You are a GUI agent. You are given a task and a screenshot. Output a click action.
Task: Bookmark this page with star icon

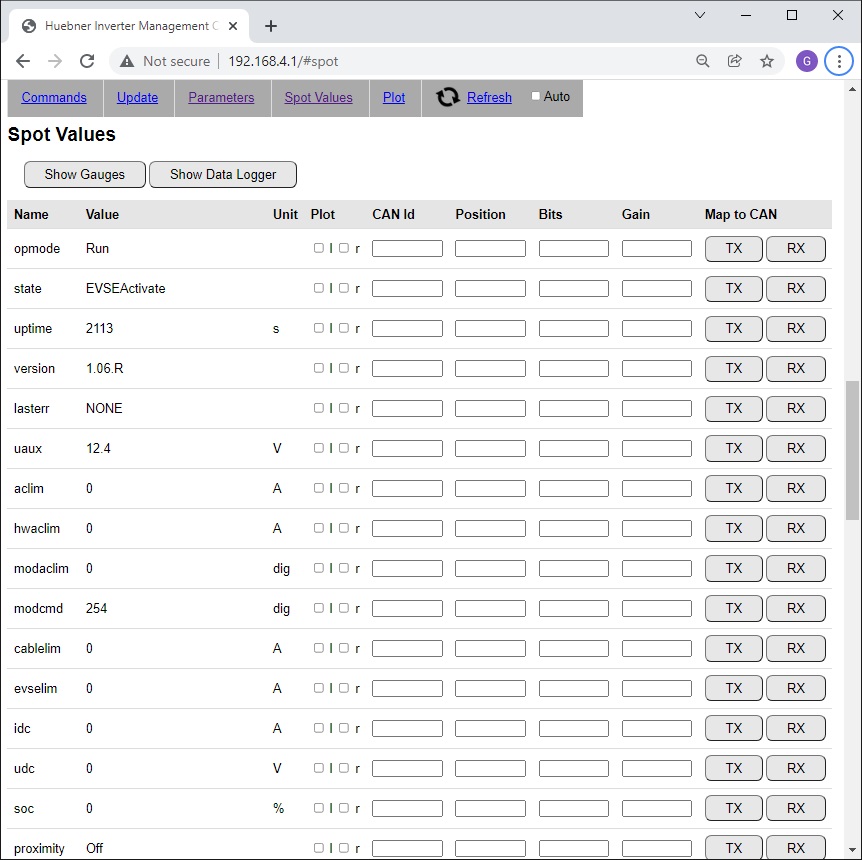point(767,61)
